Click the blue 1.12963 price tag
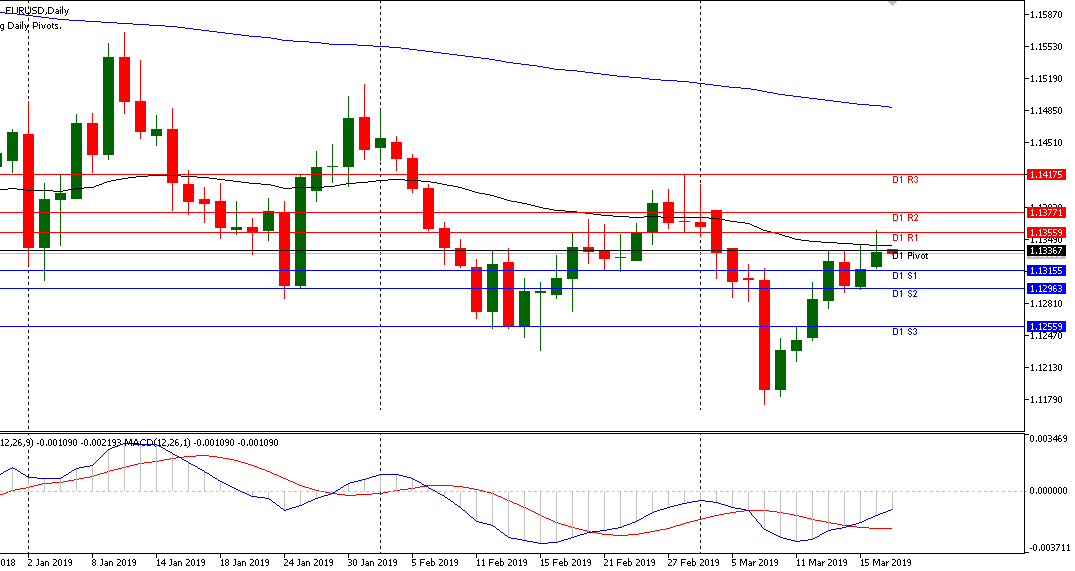 pyautogui.click(x=1046, y=288)
